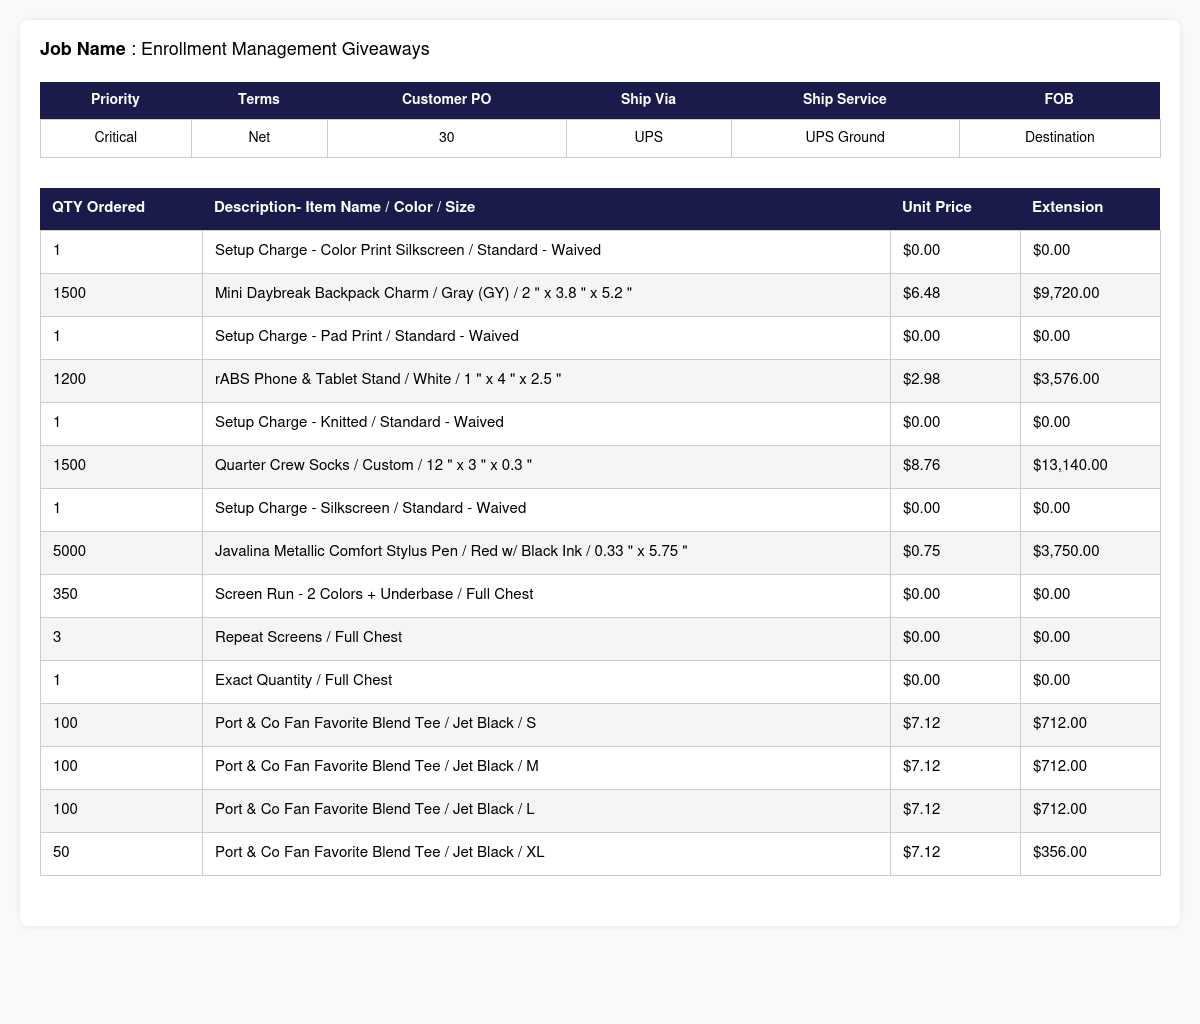Select Fan Favorite Blend Tee size L
Screen dimensions: 1200x1024
tap(375, 810)
